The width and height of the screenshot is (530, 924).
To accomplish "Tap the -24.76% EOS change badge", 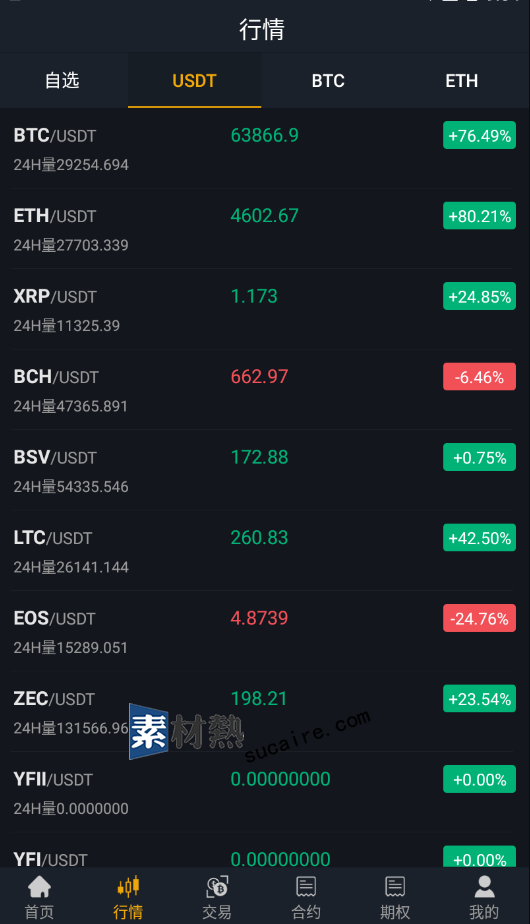I will (479, 618).
